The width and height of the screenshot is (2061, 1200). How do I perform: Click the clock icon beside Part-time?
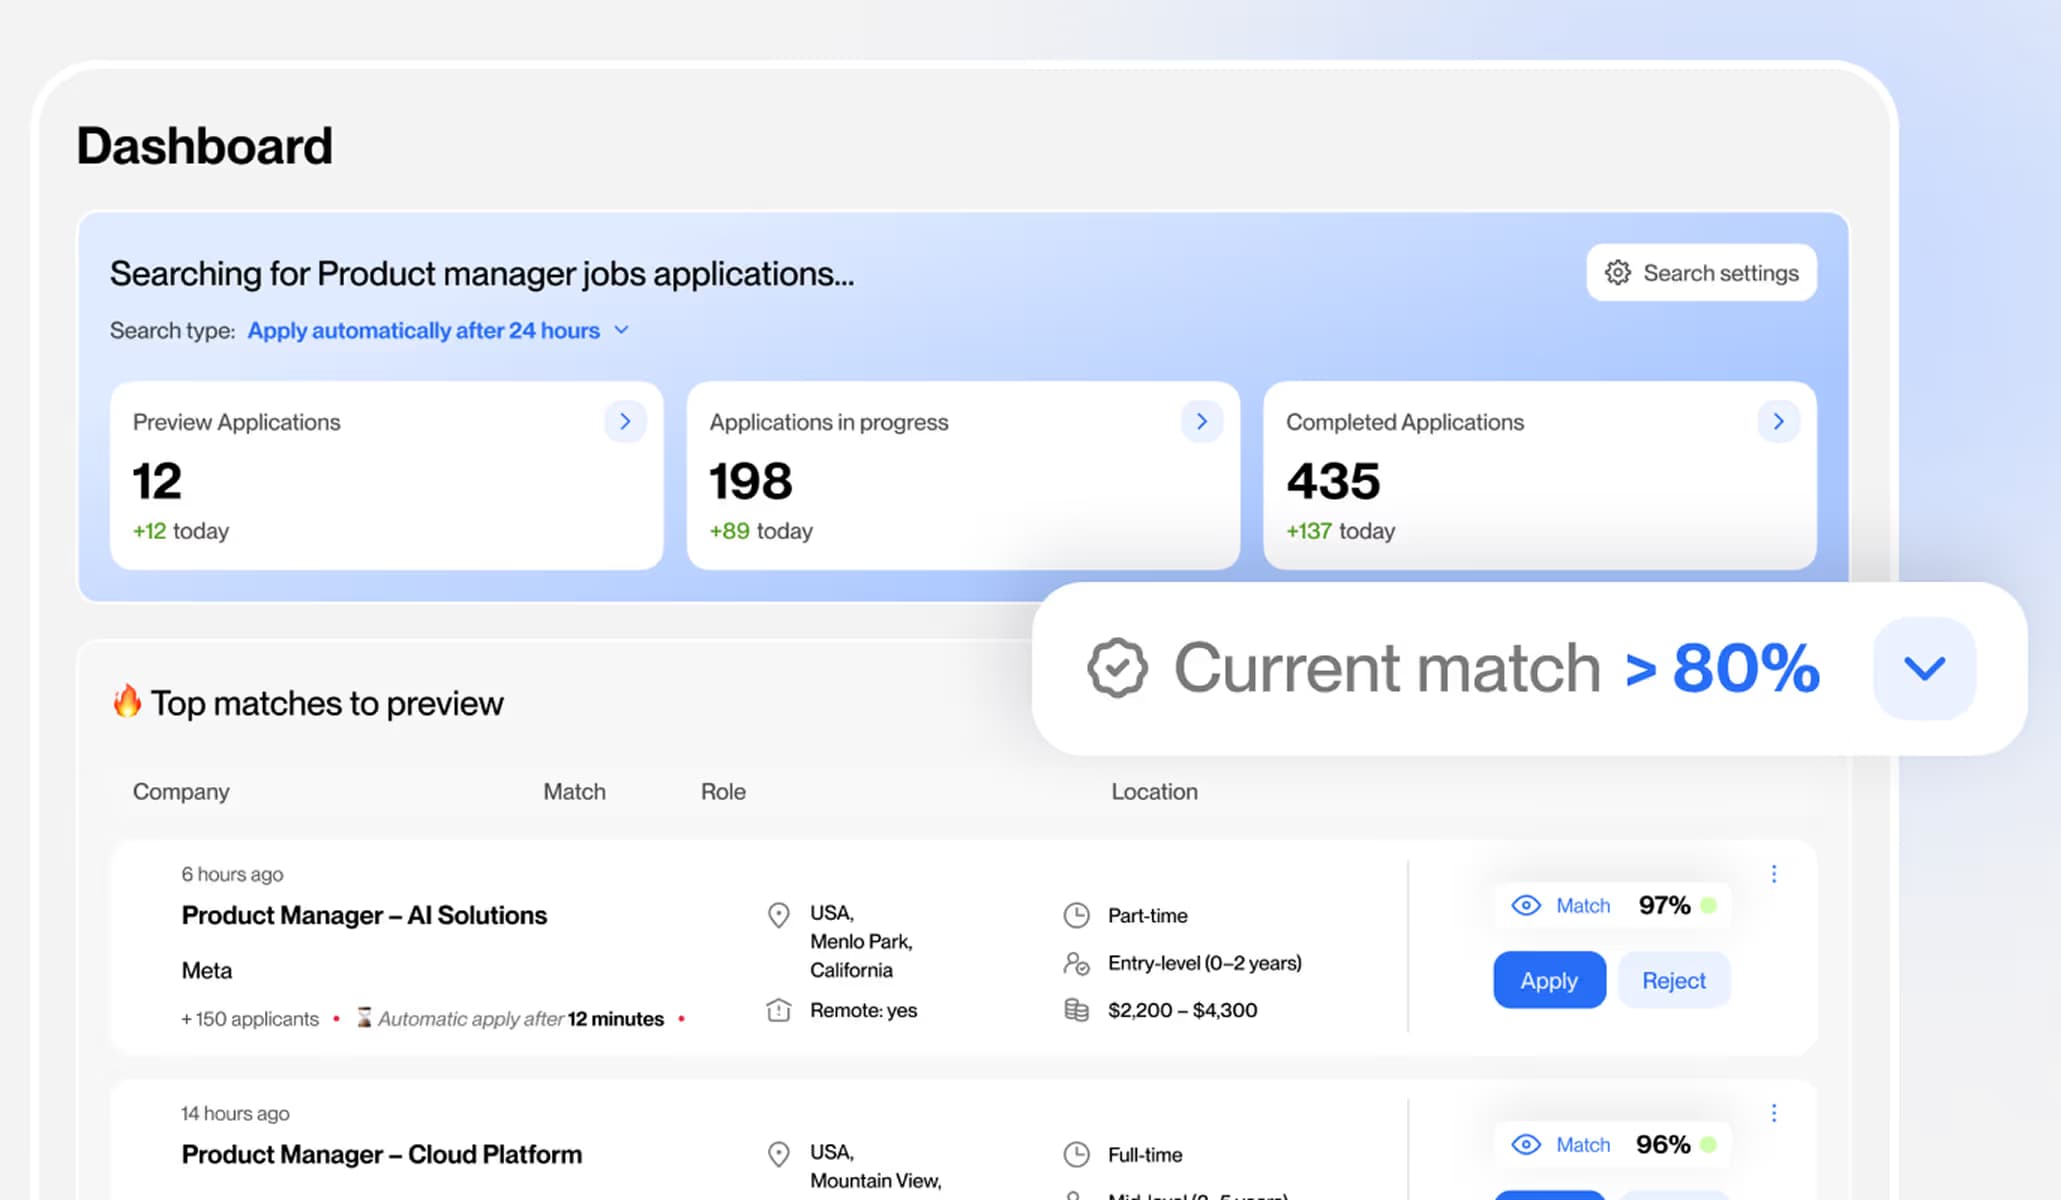tap(1076, 915)
